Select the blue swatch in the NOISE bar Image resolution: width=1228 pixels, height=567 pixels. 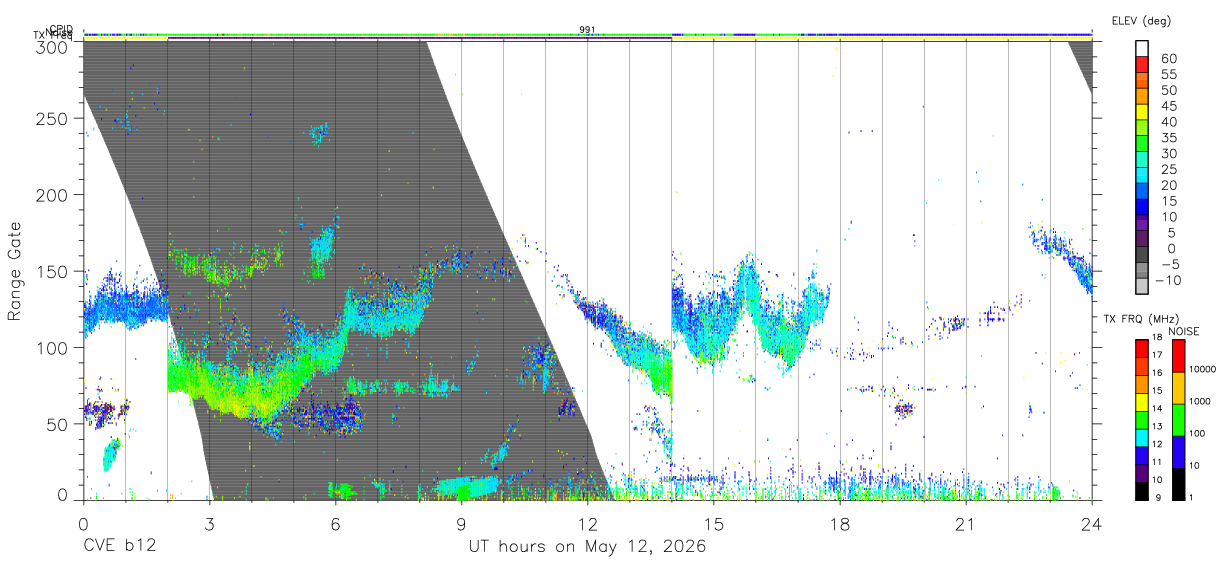(1178, 451)
